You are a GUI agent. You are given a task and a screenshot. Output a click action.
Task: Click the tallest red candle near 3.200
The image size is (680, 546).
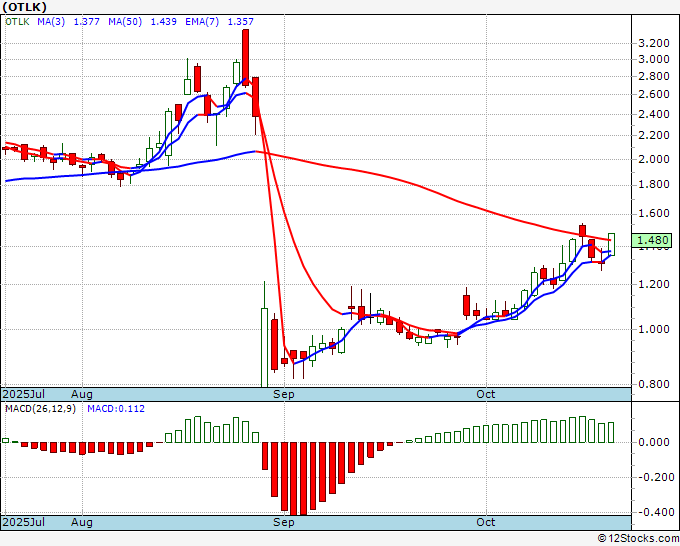pyautogui.click(x=245, y=58)
